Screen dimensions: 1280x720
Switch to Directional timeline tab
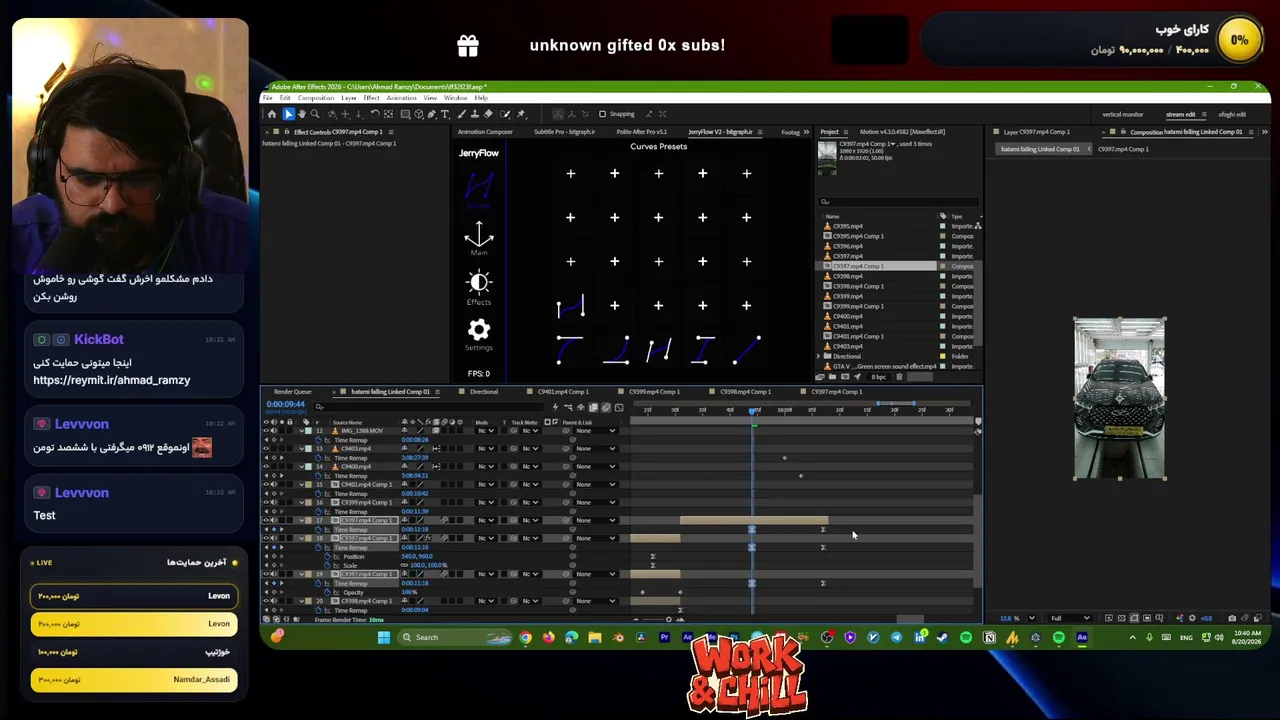[484, 392]
